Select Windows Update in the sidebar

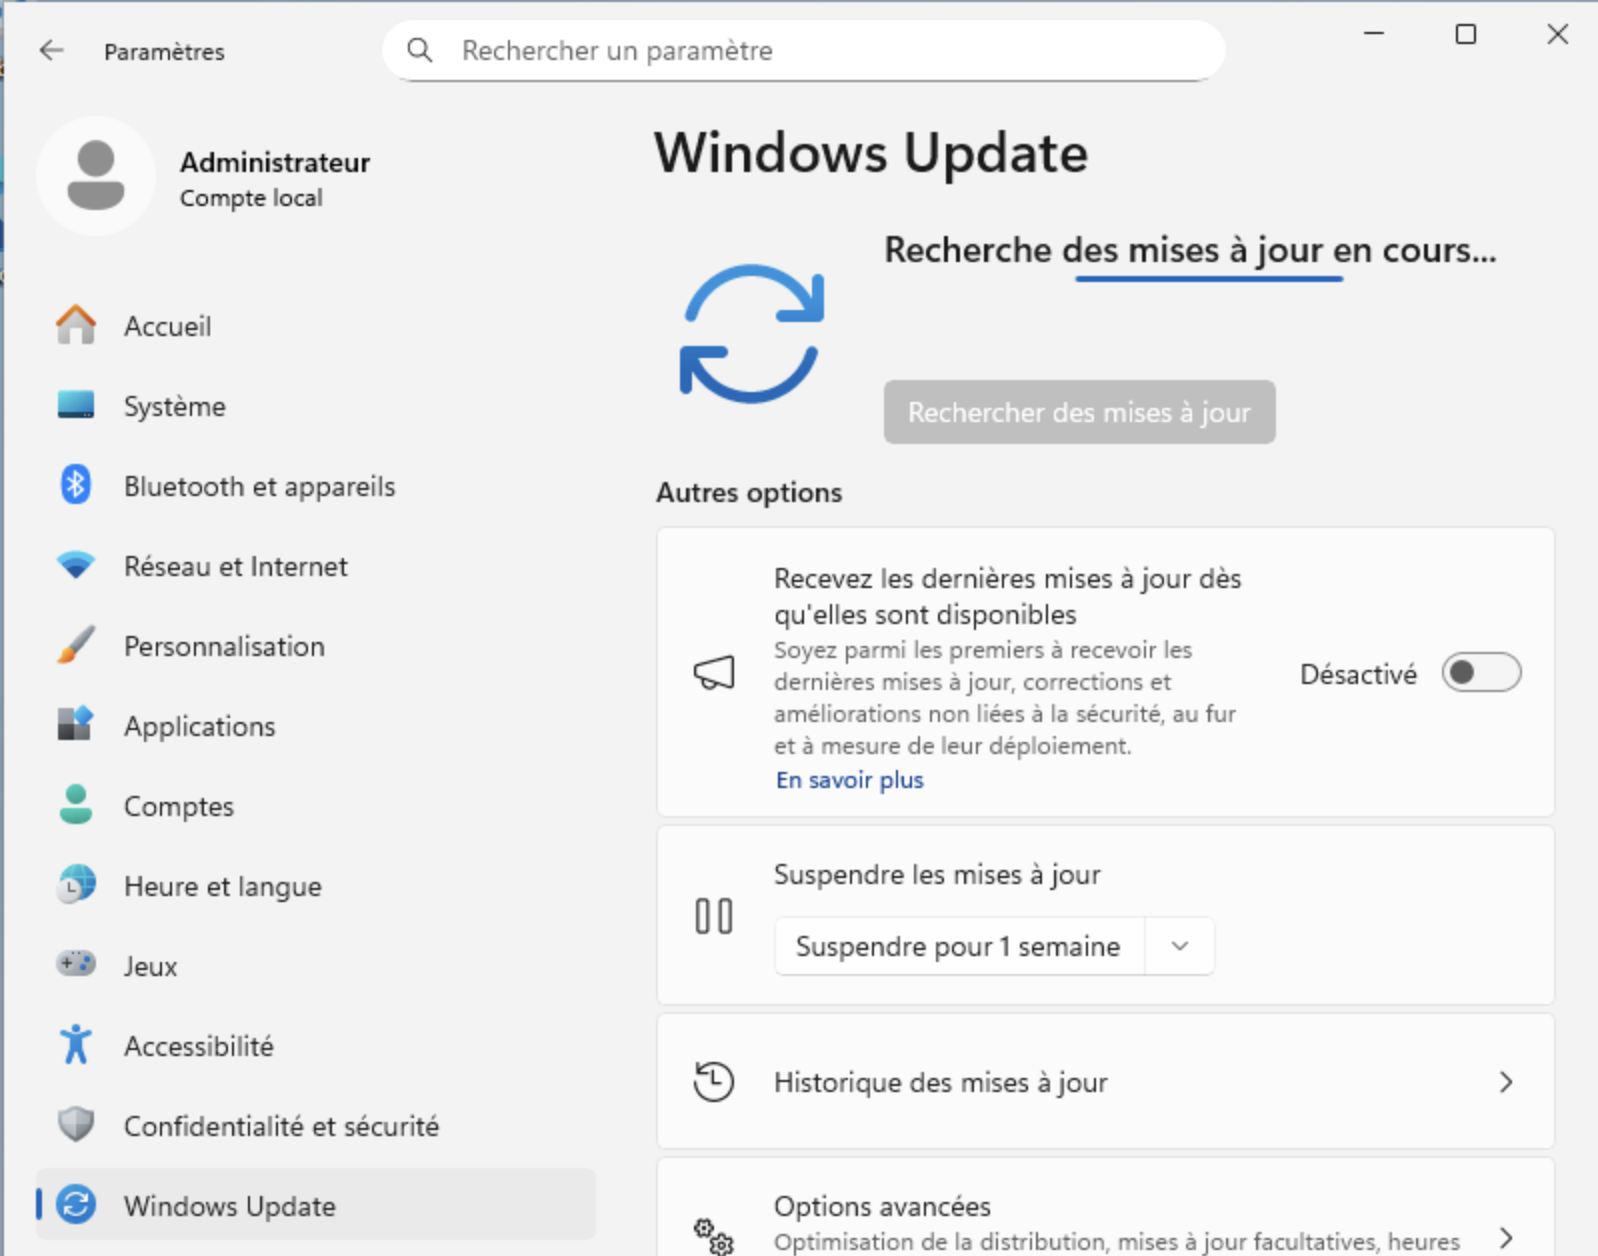(x=315, y=1206)
